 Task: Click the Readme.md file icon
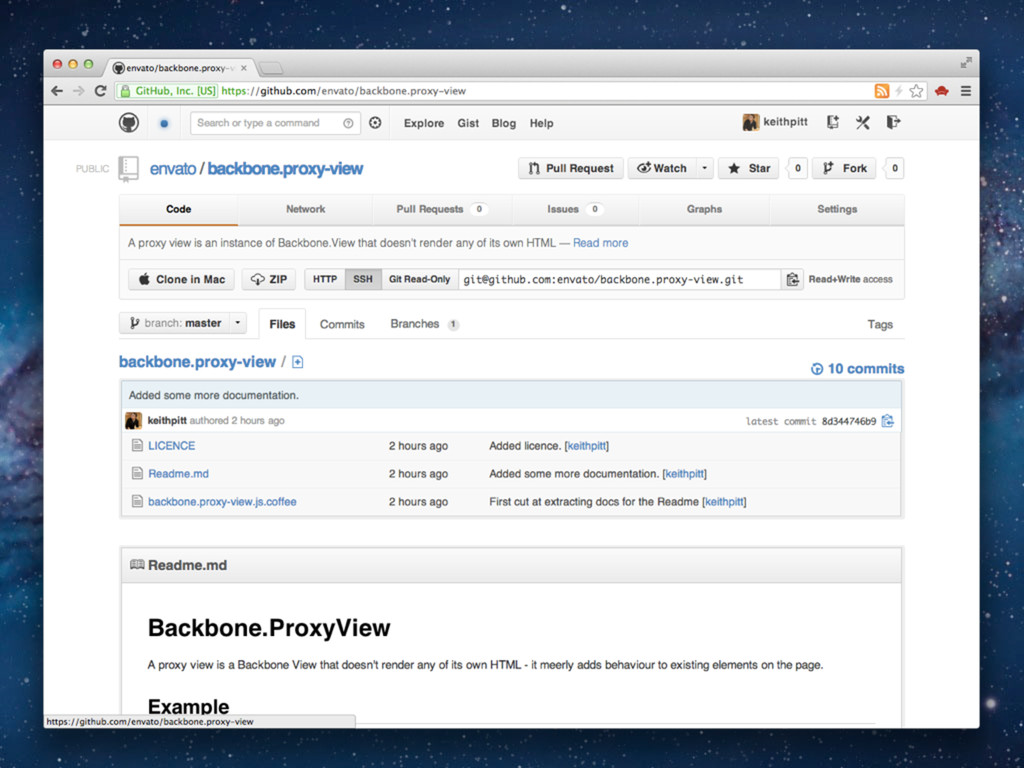coord(137,473)
